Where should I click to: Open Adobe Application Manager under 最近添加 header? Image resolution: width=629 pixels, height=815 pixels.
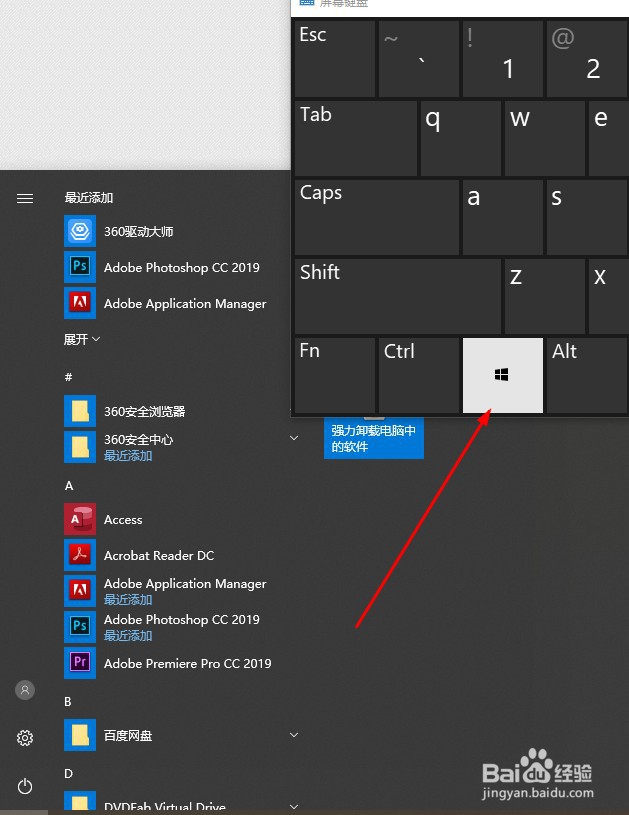tap(165, 303)
